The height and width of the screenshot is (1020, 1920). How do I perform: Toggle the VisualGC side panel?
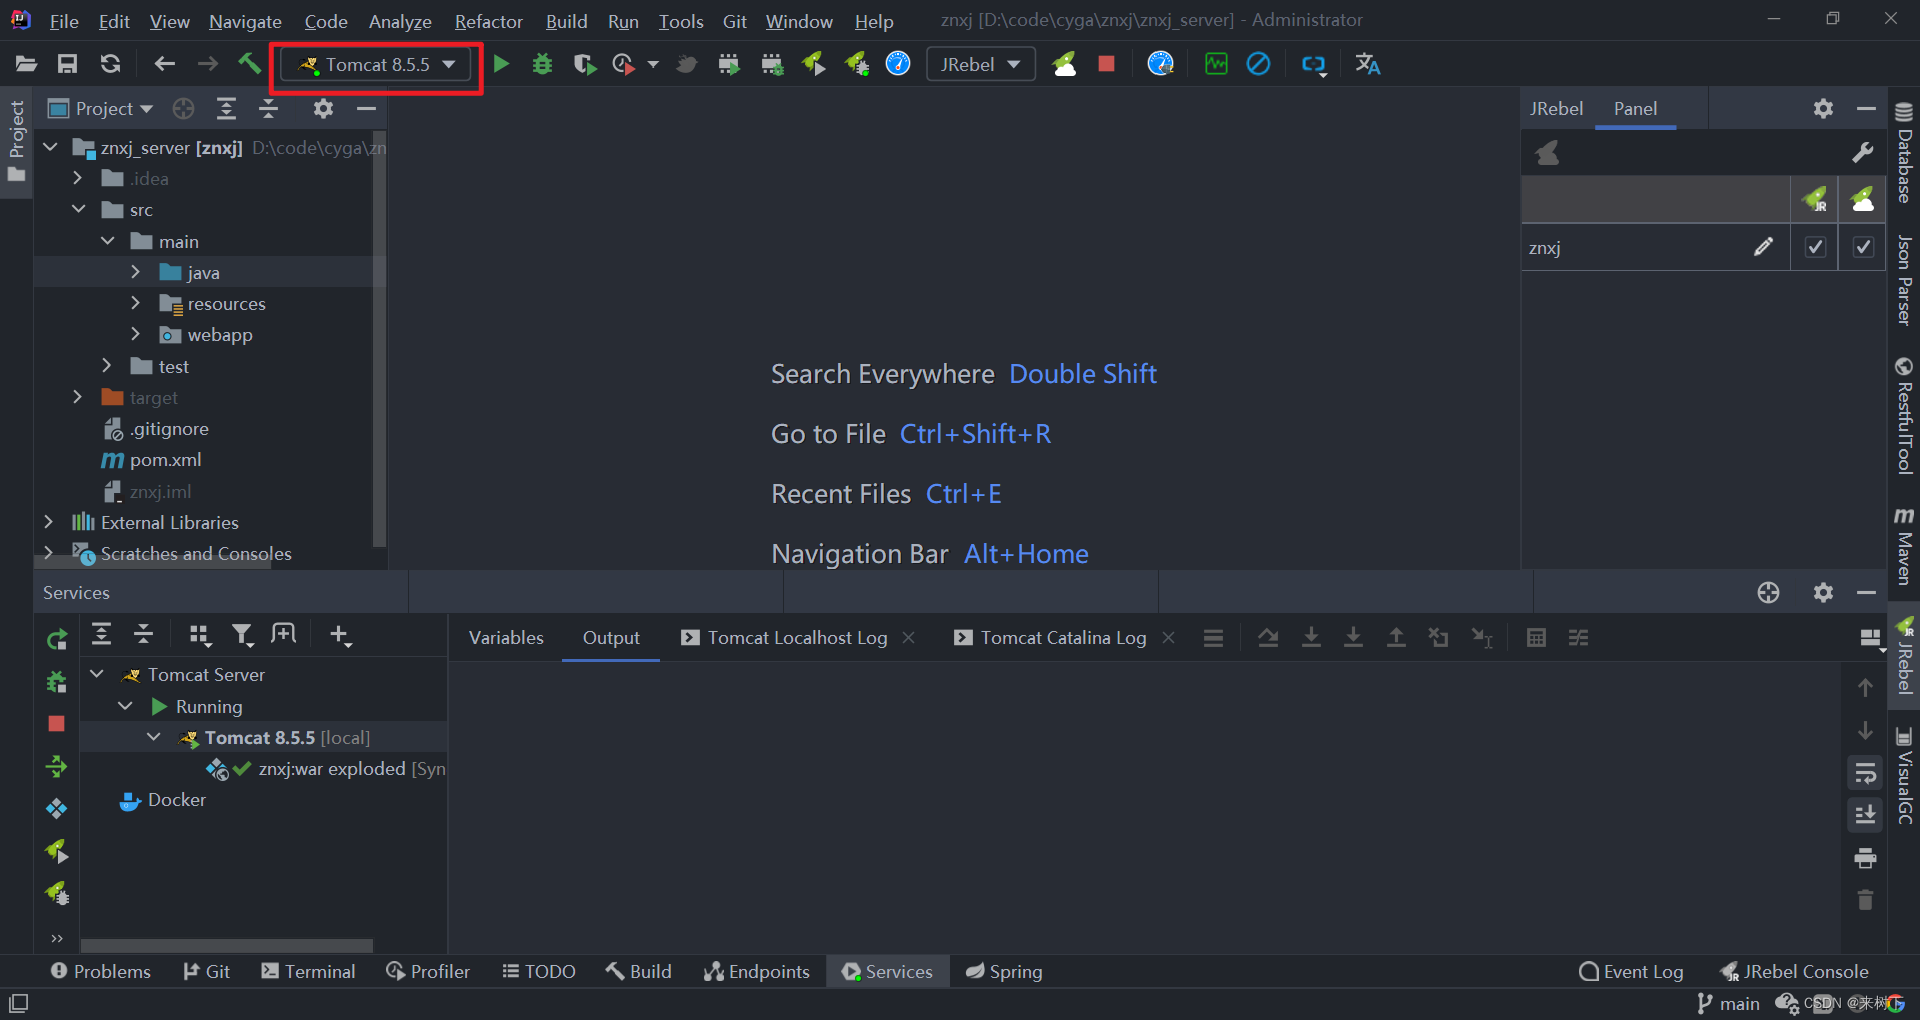tap(1904, 776)
